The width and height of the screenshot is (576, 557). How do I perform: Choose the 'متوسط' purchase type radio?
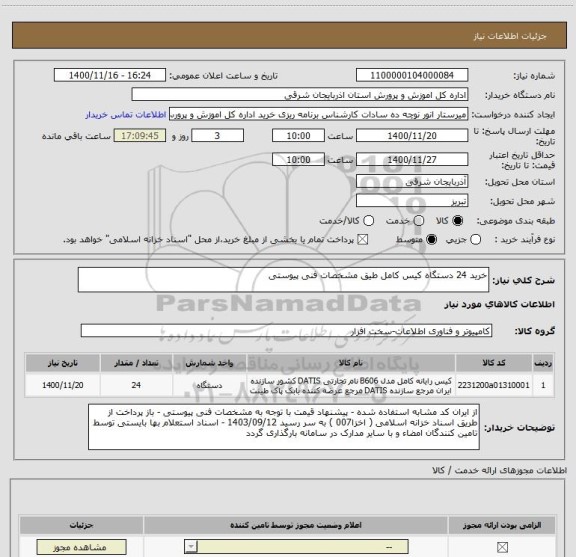[431, 240]
